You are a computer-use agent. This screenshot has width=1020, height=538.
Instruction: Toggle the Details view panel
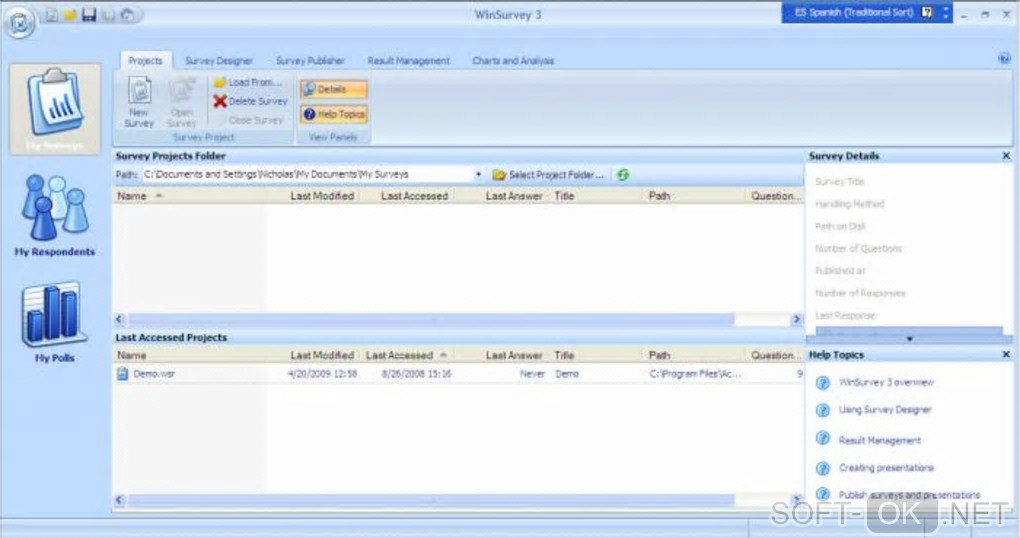[x=334, y=89]
